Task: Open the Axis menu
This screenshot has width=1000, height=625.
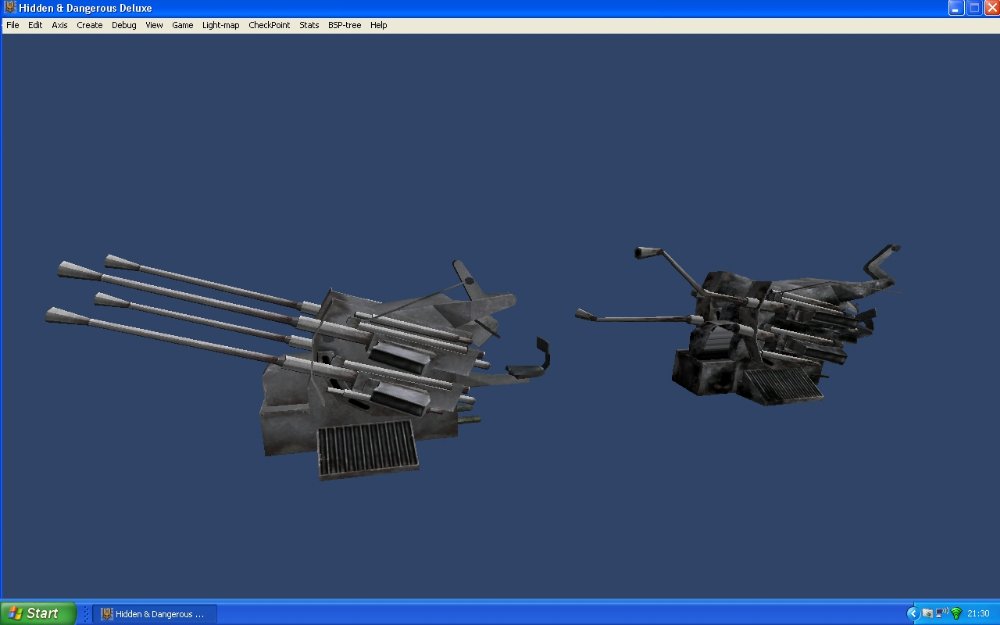Action: (x=59, y=25)
